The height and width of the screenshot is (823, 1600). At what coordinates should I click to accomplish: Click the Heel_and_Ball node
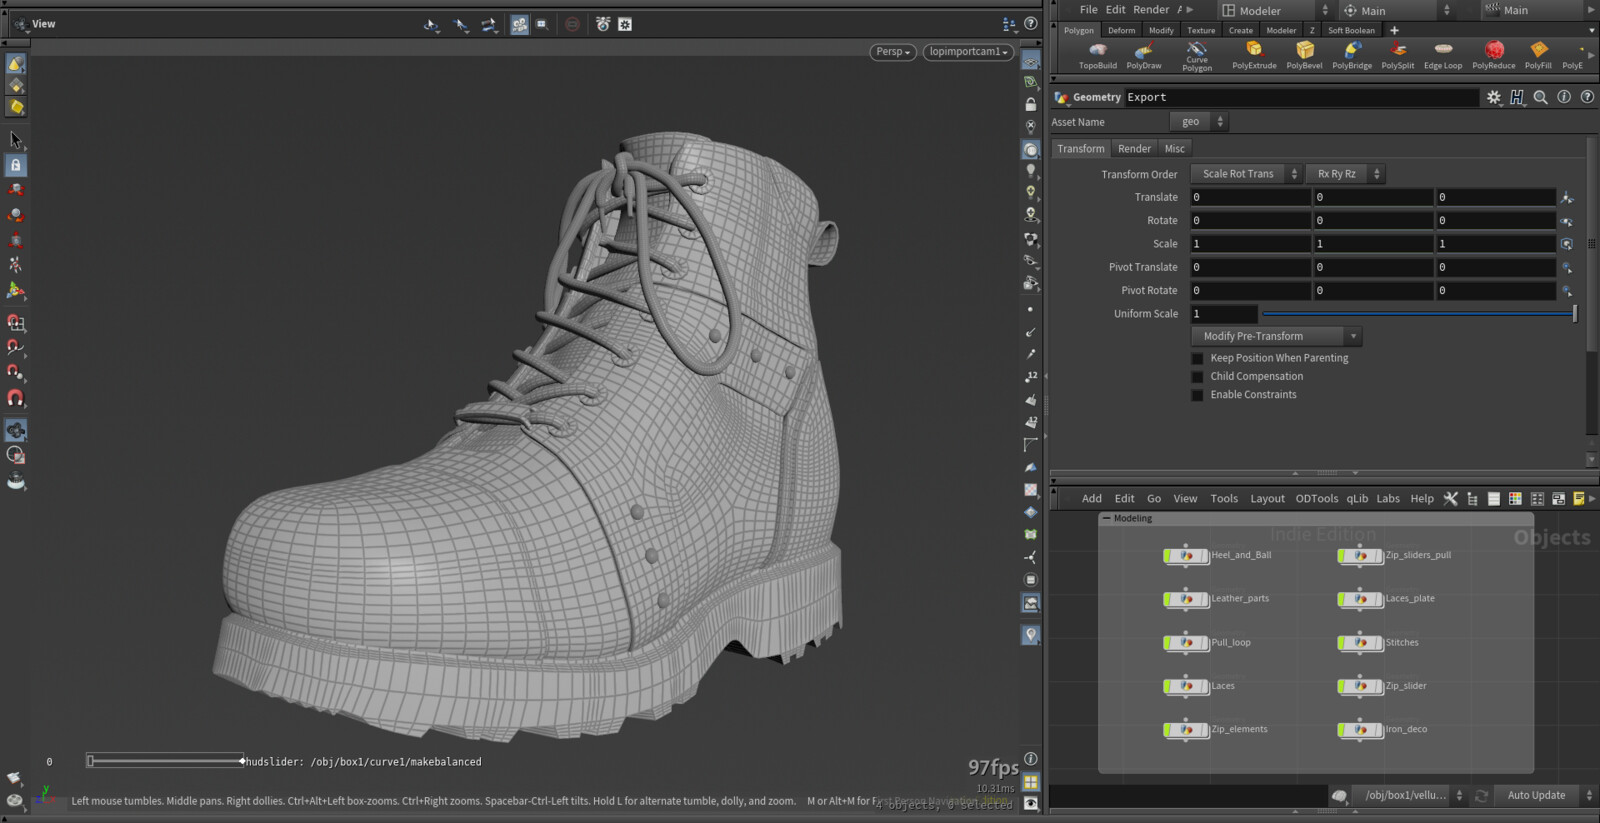[1186, 555]
